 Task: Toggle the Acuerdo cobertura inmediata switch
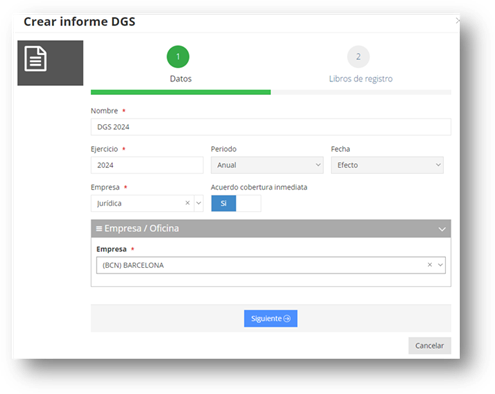point(236,203)
